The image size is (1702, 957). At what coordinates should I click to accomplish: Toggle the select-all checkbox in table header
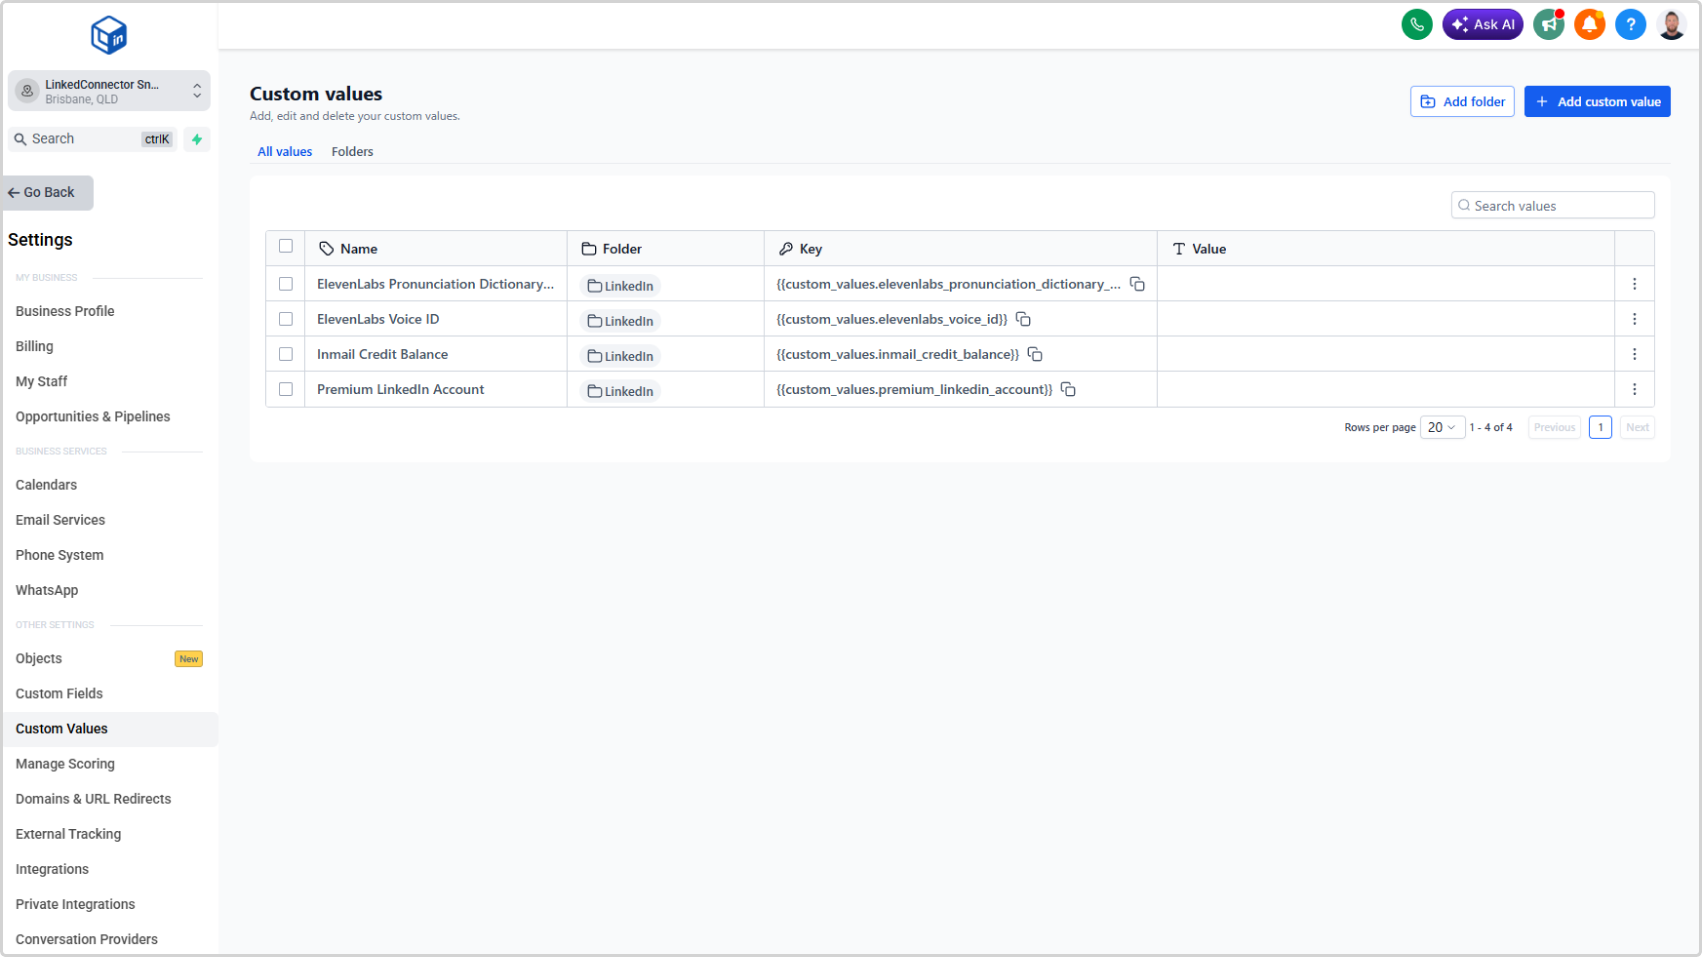tap(286, 246)
